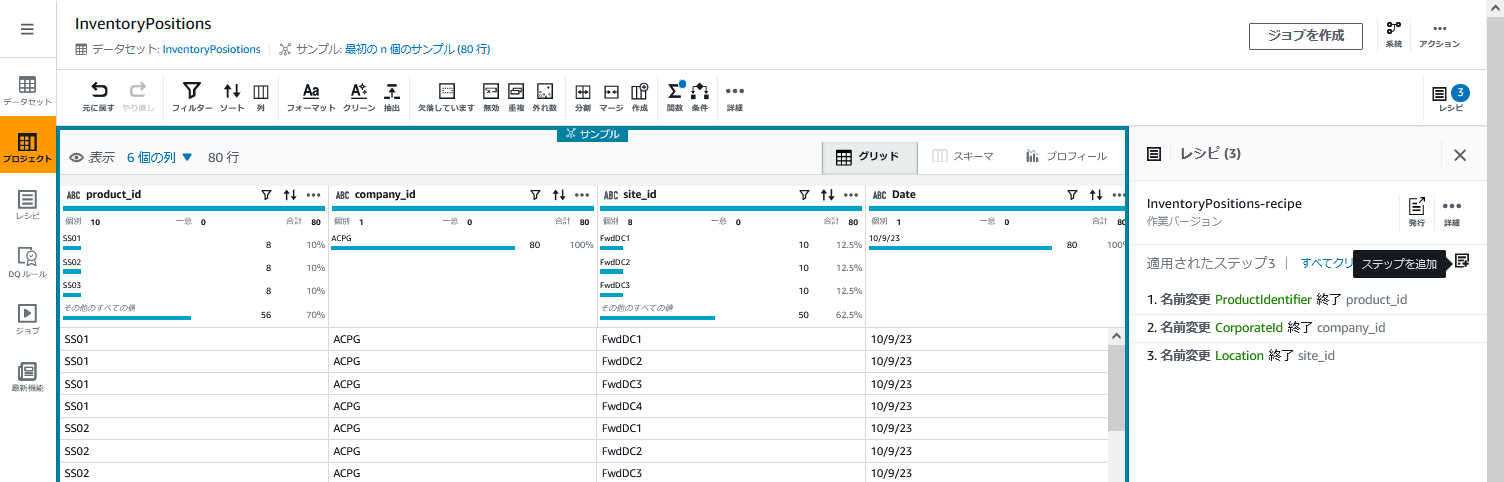Image resolution: width=1504 pixels, height=482 pixels.
Task: Open 詳細 more tools in toolbar
Action: pyautogui.click(x=735, y=96)
